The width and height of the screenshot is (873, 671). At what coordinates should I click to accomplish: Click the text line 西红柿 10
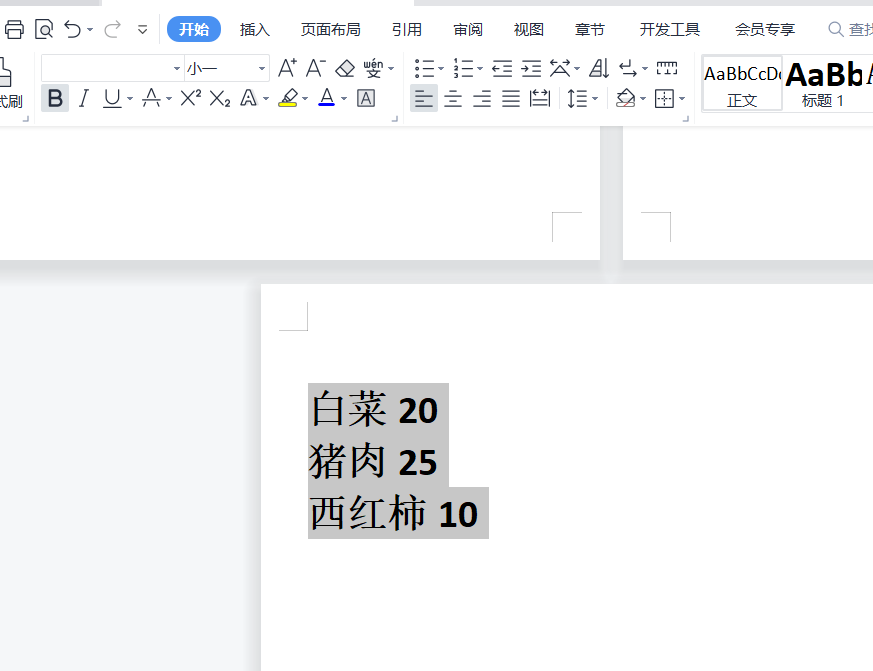(x=394, y=513)
